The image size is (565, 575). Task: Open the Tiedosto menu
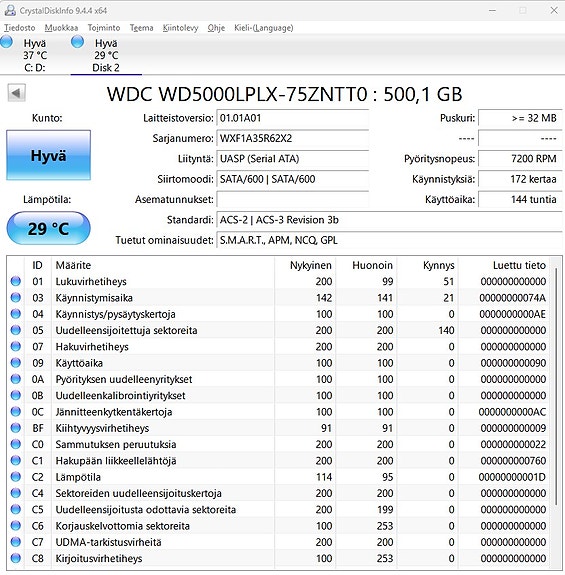[20, 28]
